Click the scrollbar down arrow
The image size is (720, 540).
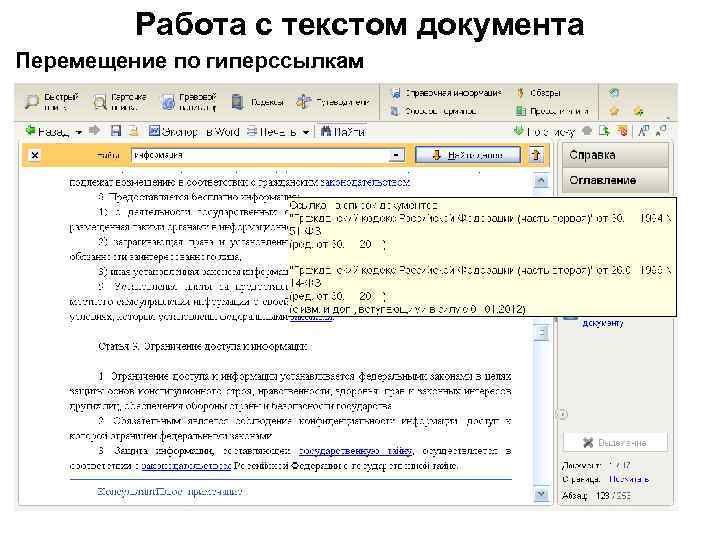tap(541, 494)
